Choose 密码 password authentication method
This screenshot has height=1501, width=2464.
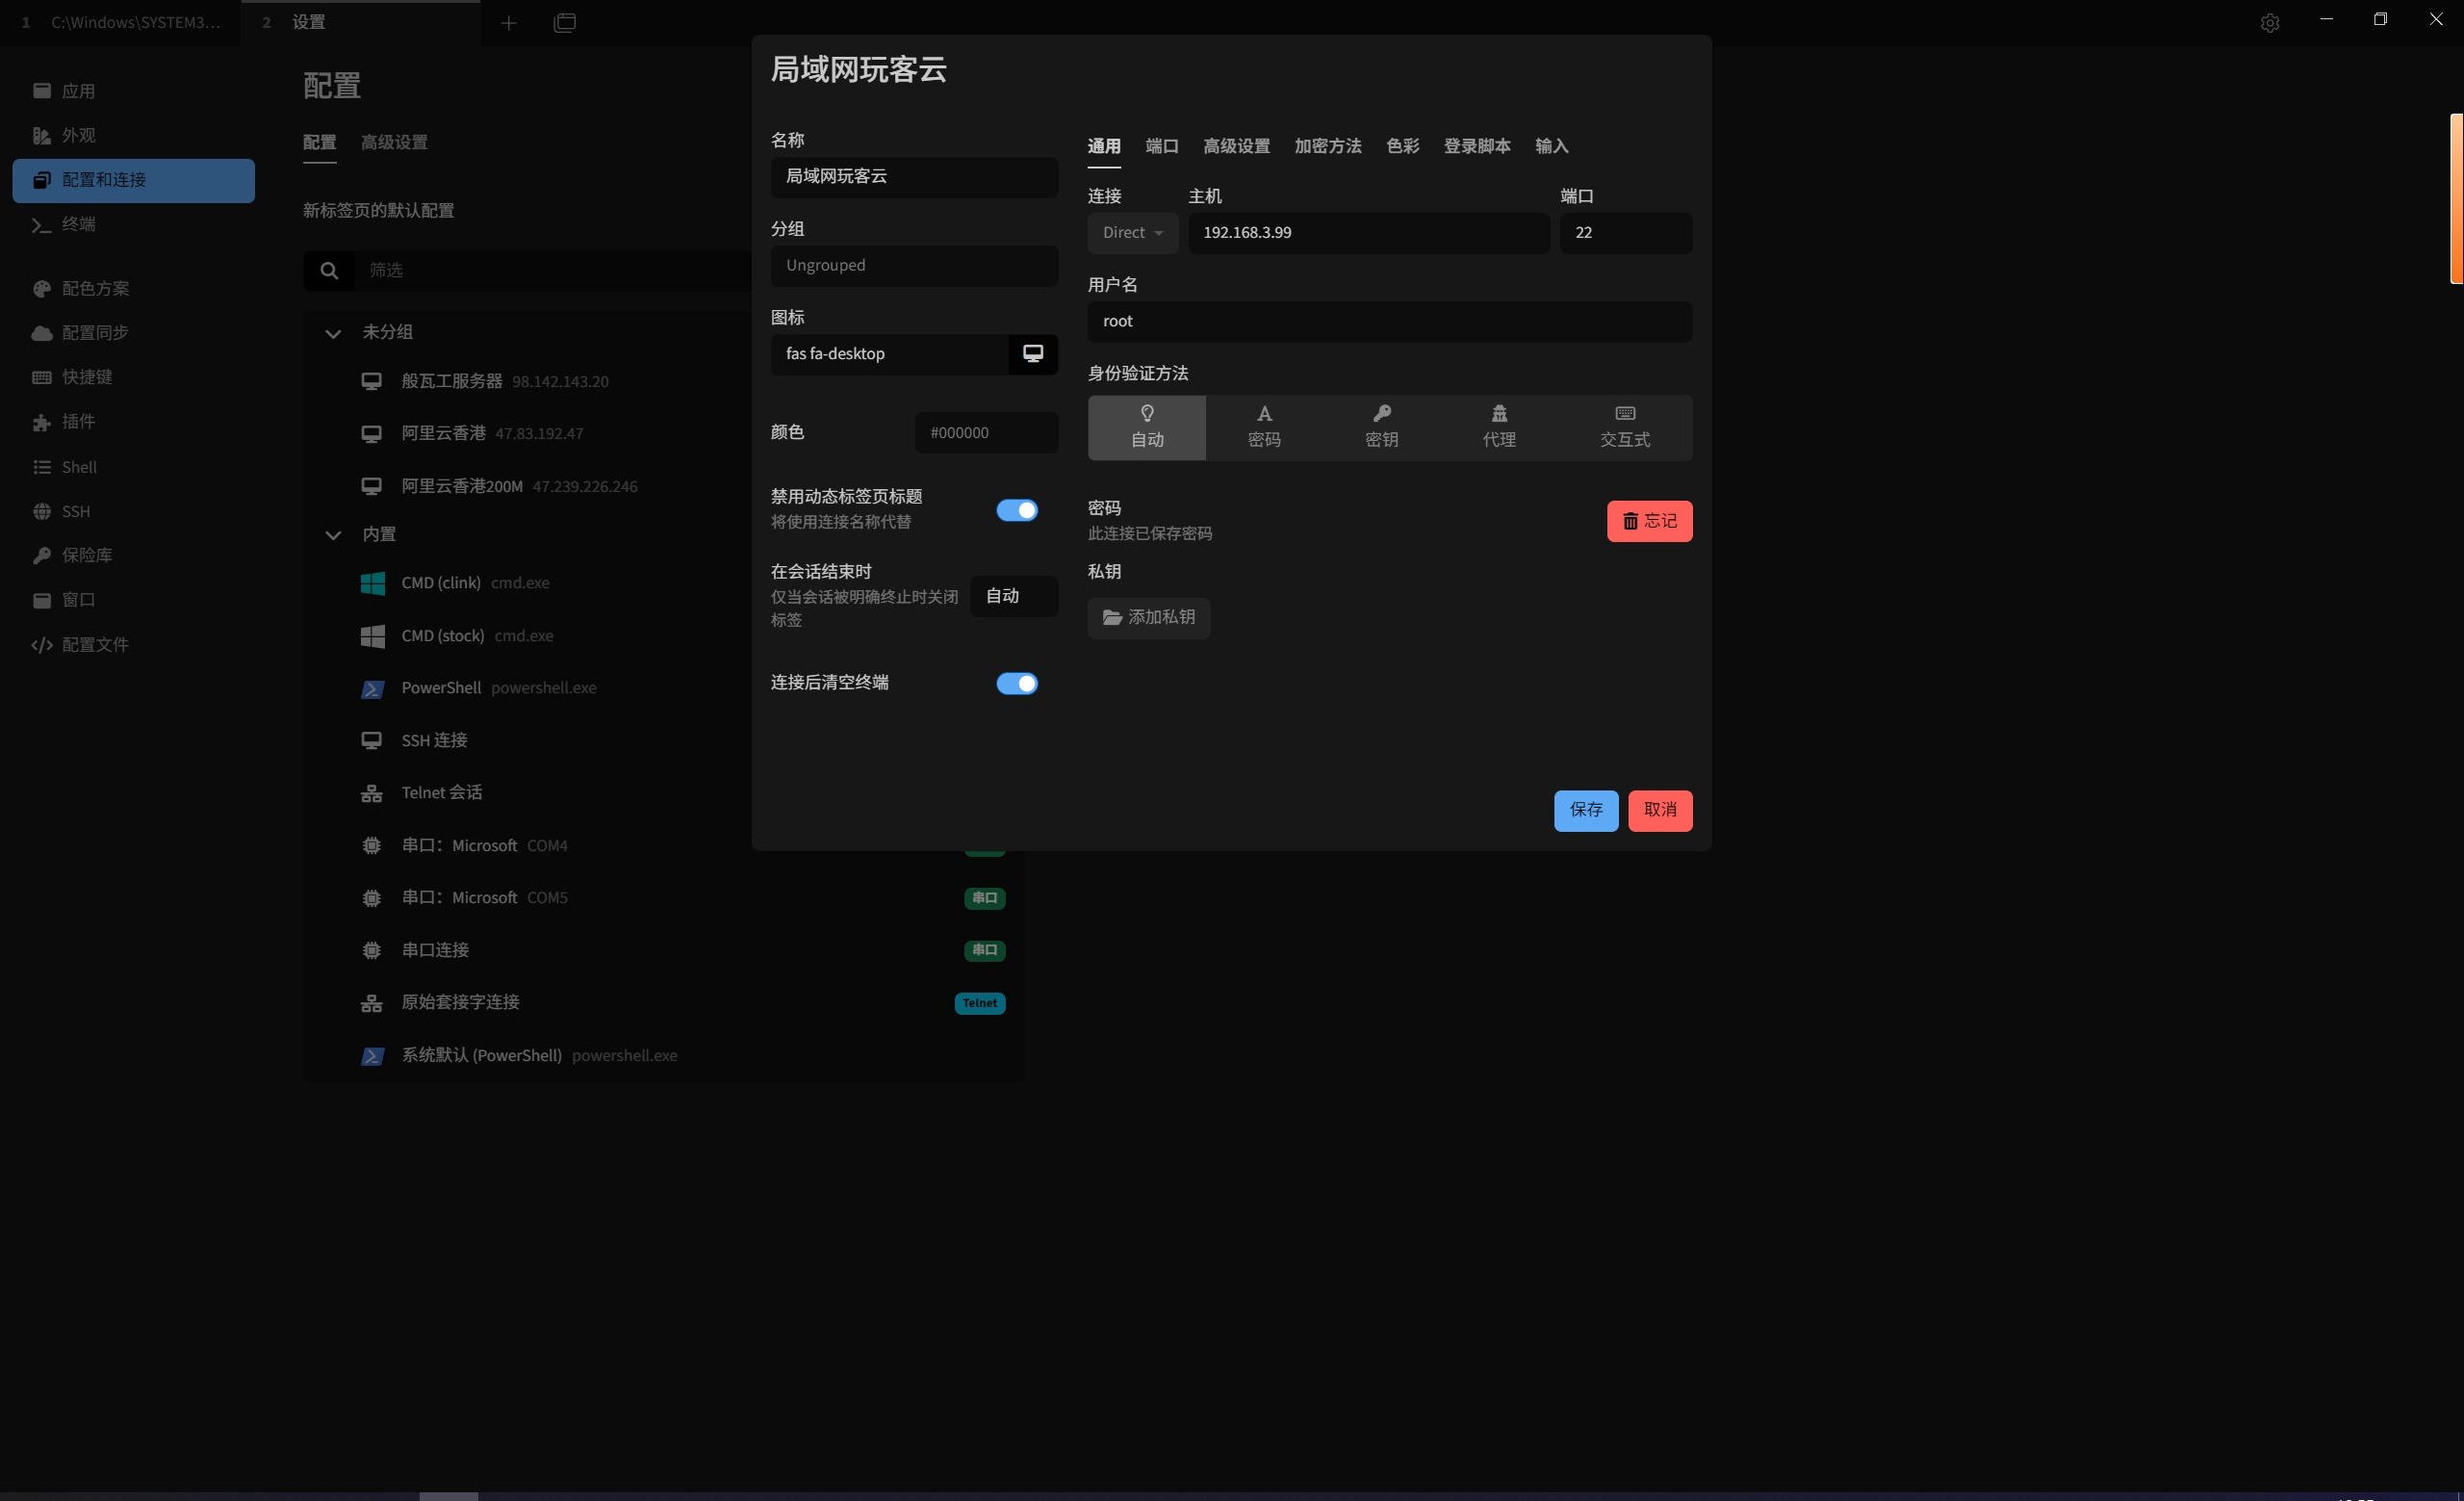pos(1264,428)
